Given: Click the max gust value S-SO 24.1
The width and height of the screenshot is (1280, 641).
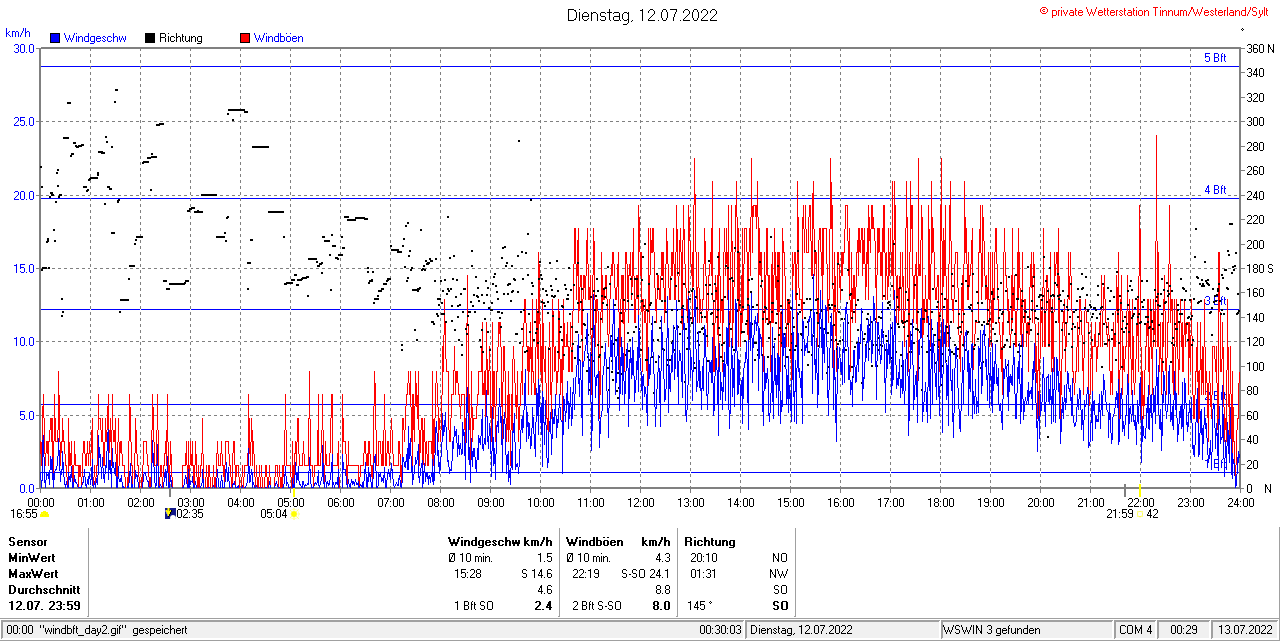Looking at the screenshot, I should click(x=645, y=574).
